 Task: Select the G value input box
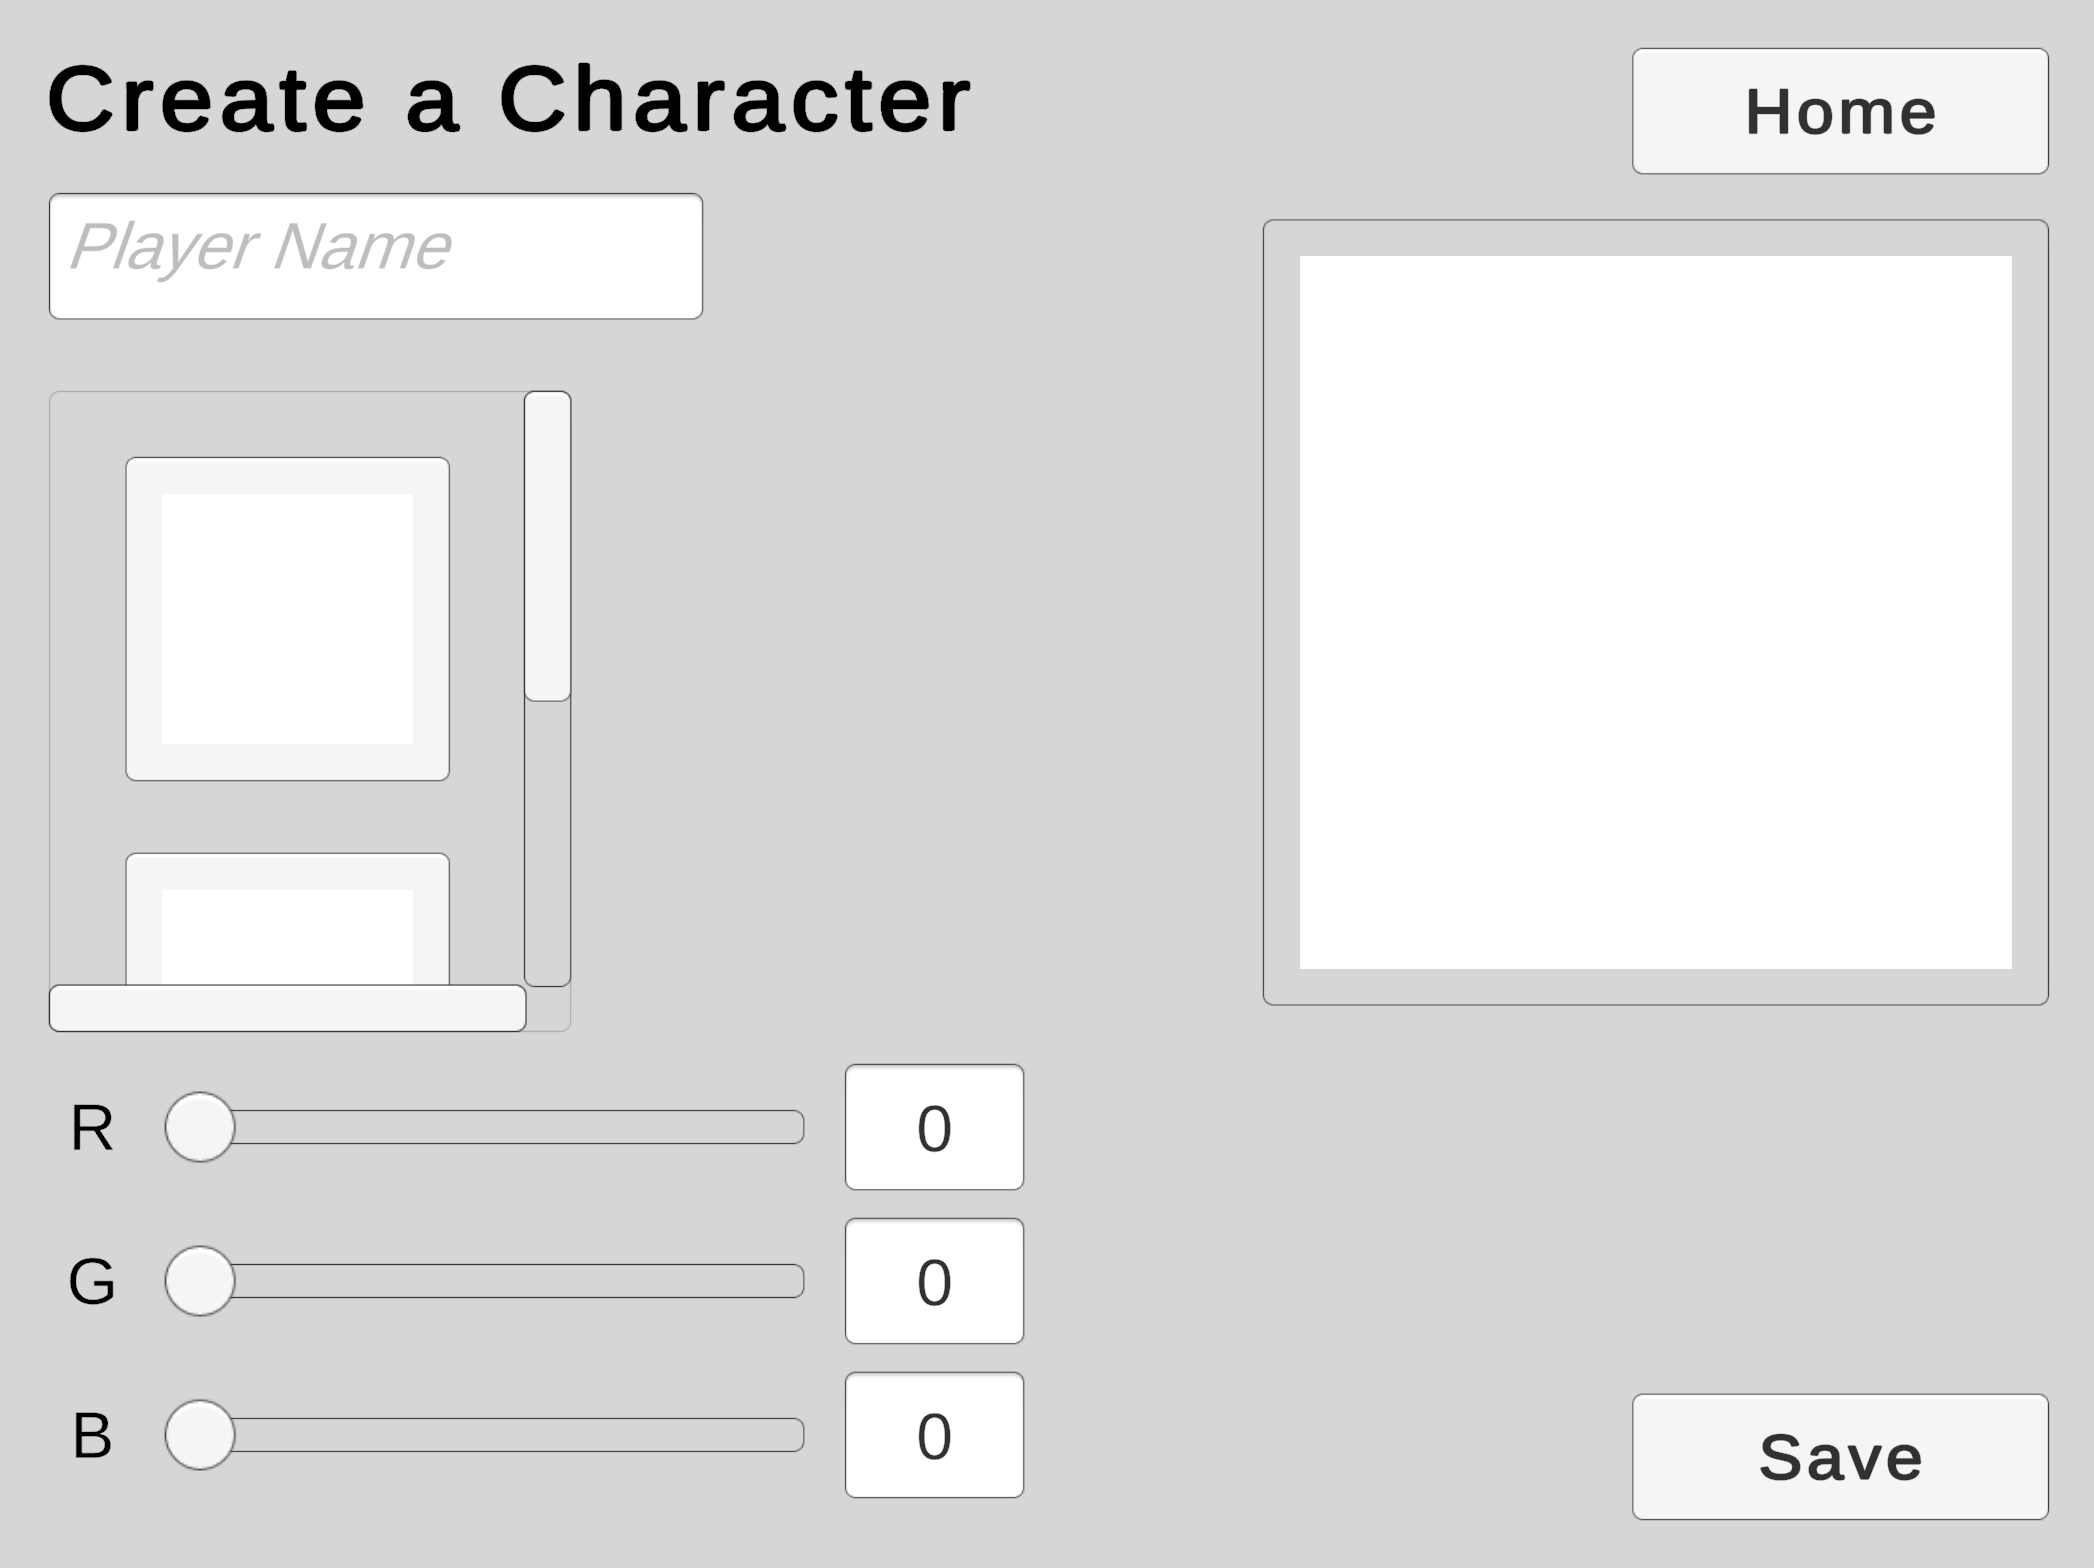click(934, 1281)
